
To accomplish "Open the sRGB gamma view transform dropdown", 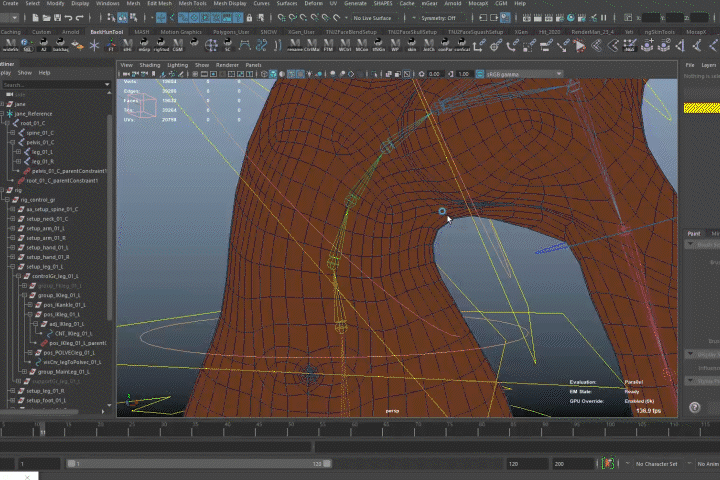I will [524, 74].
